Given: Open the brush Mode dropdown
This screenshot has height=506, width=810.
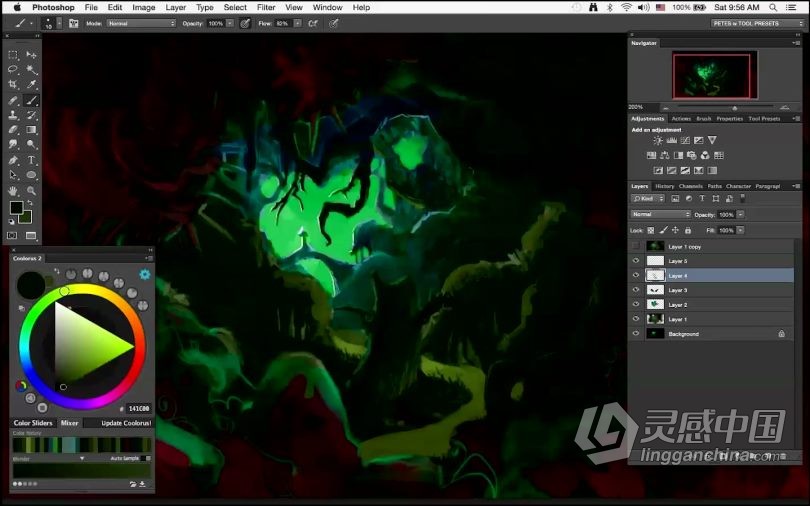Looking at the screenshot, I should tap(142, 23).
